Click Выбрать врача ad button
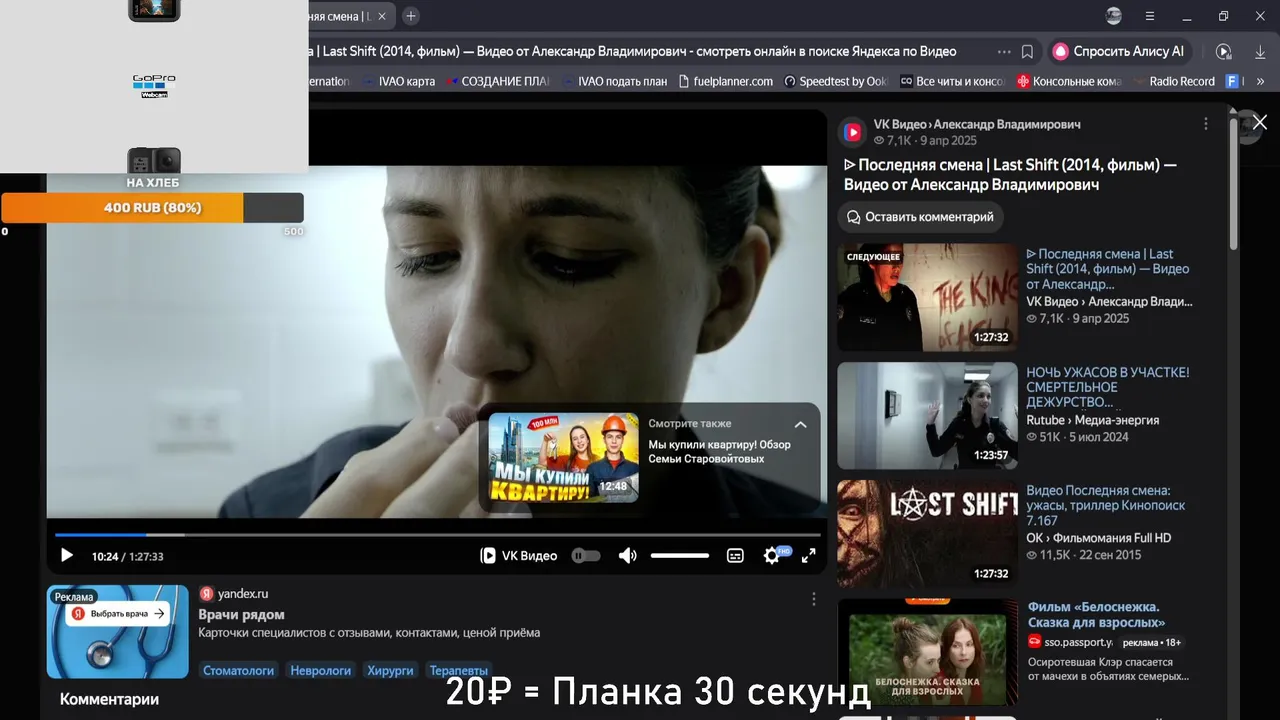Viewport: 1280px width, 720px height. (x=117, y=613)
